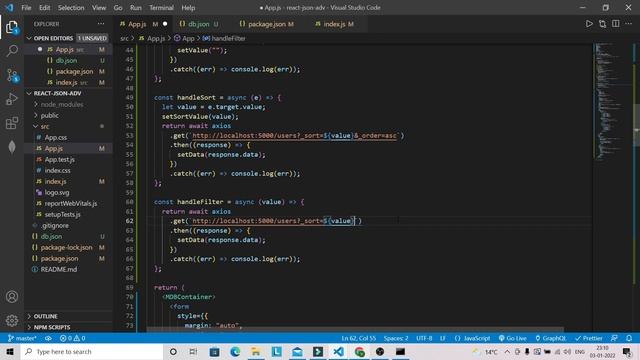Open the MongoDB leaf icon view

click(x=12, y=147)
